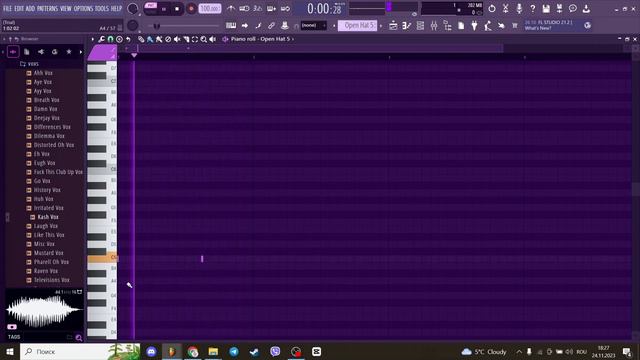Save the project with floppy disk icon
The image size is (640, 360).
coord(546,9)
